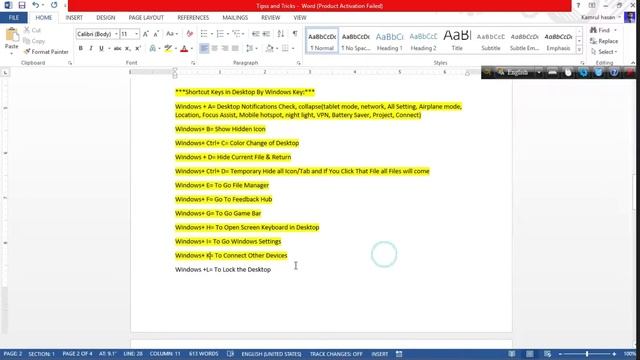
Task: Open font size dropdown showing 11
Action: click(136, 34)
